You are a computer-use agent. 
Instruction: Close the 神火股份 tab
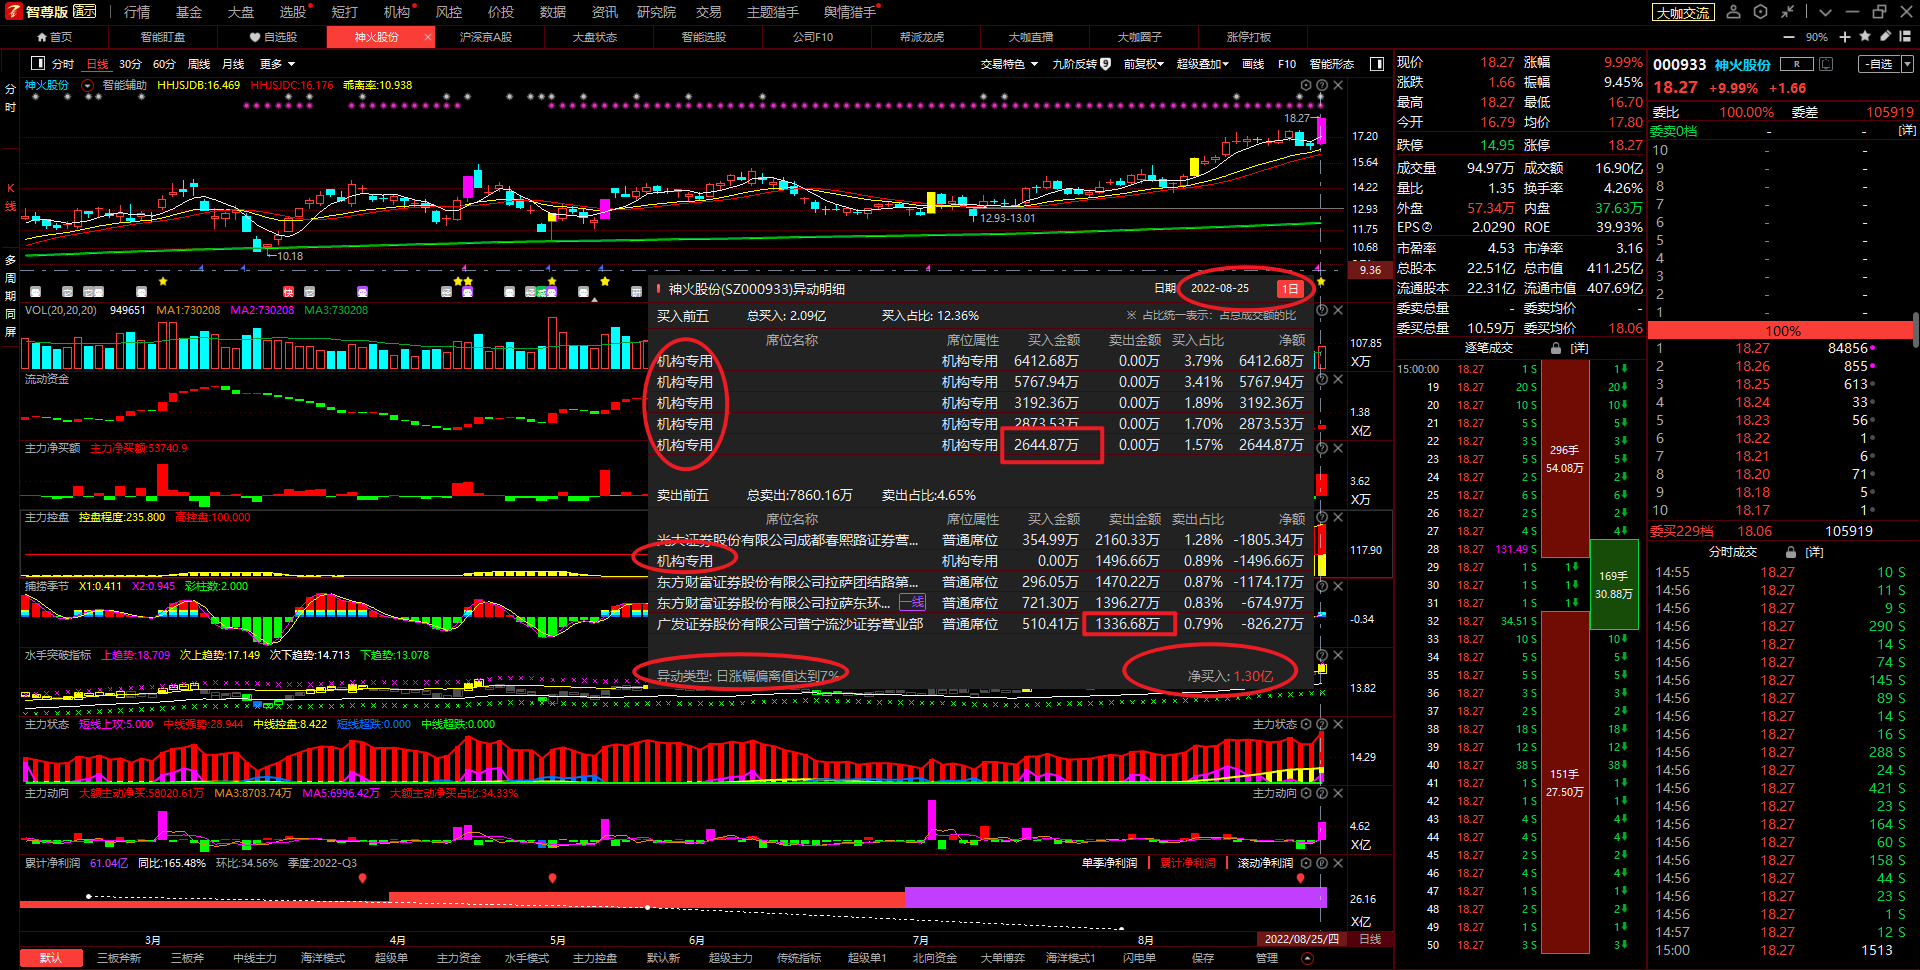pyautogui.click(x=428, y=37)
